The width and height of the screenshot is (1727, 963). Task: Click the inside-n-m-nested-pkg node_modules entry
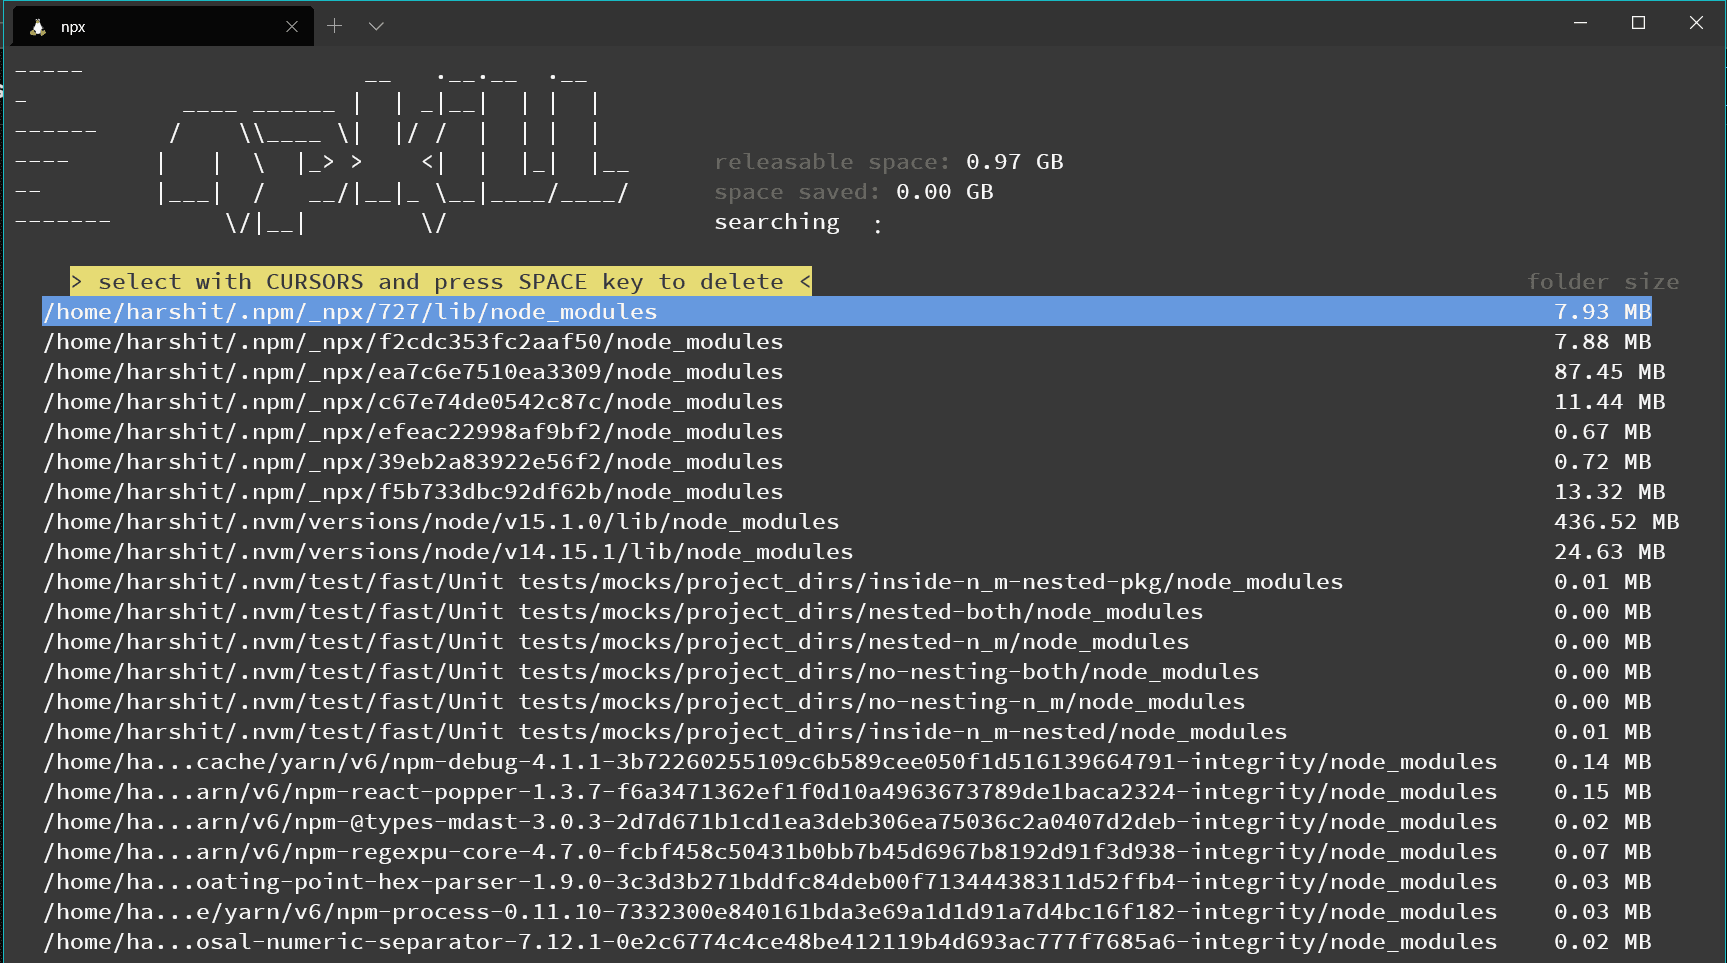click(x=693, y=581)
